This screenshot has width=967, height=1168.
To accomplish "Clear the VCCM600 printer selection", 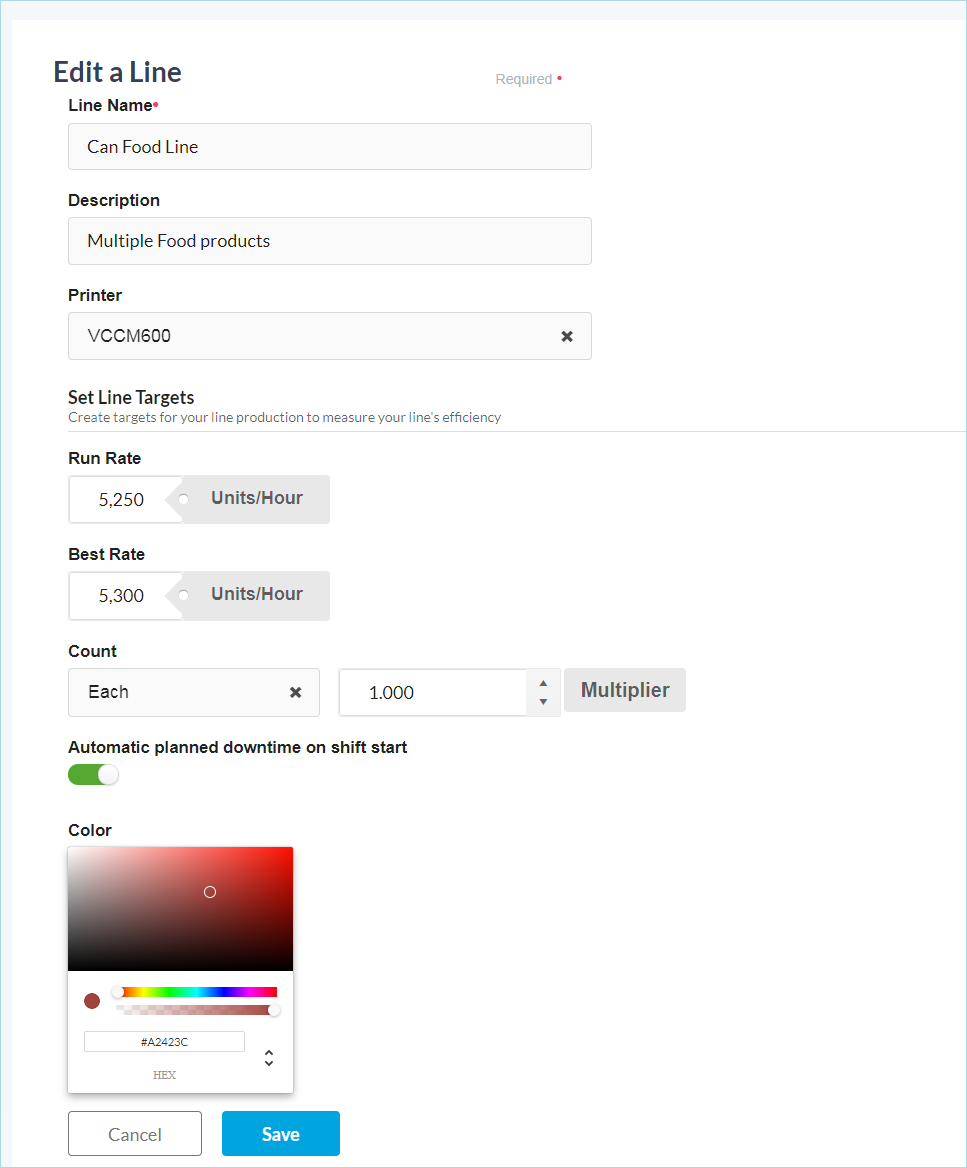I will 567,336.
